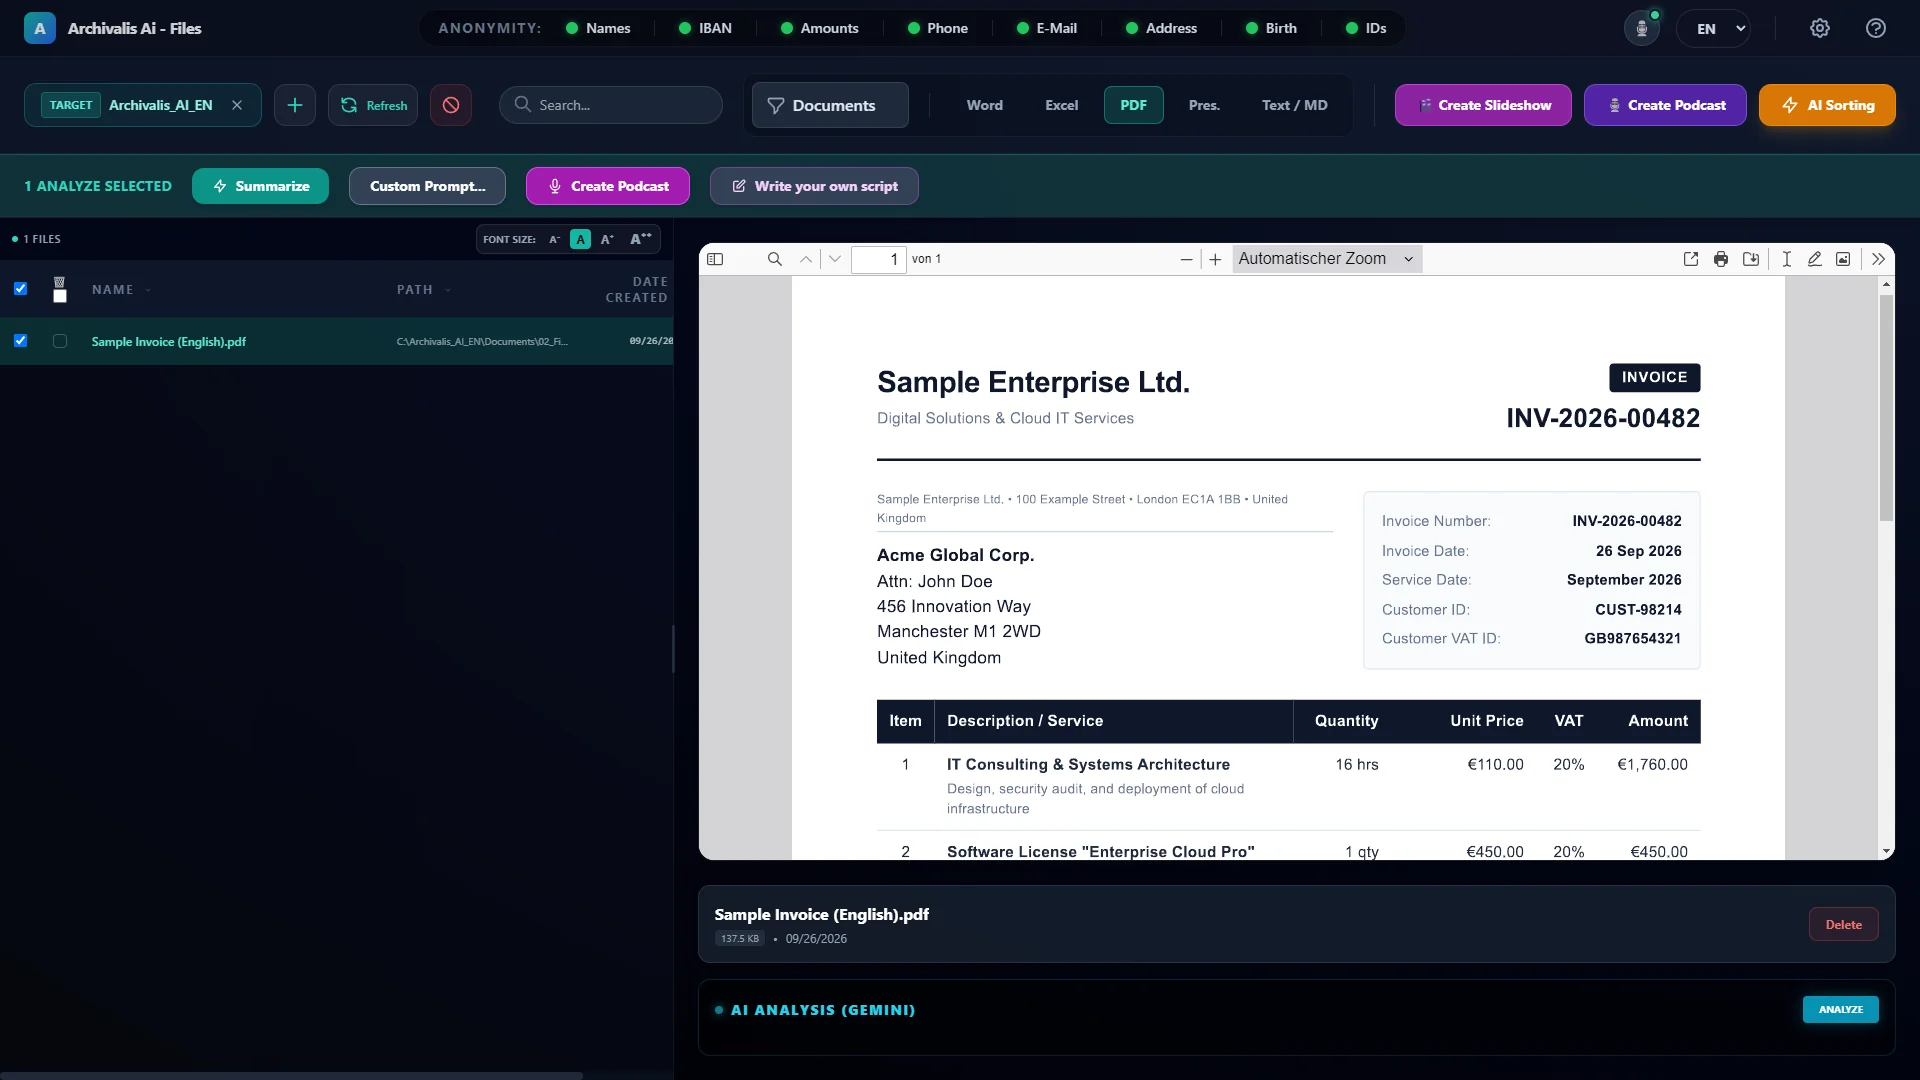Delete Sample Invoice (English).pdf
The height and width of the screenshot is (1080, 1920).
tap(1843, 924)
